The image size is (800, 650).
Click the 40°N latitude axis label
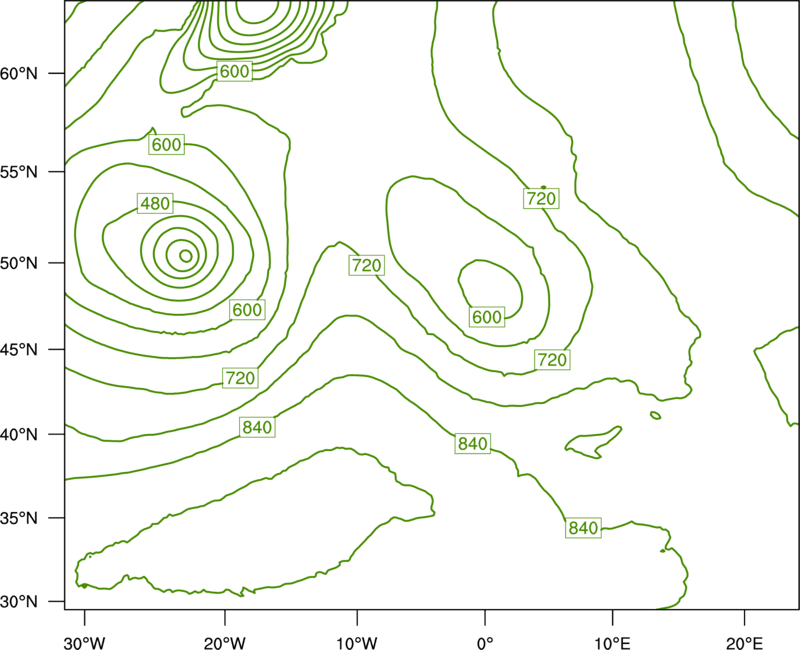point(19,435)
